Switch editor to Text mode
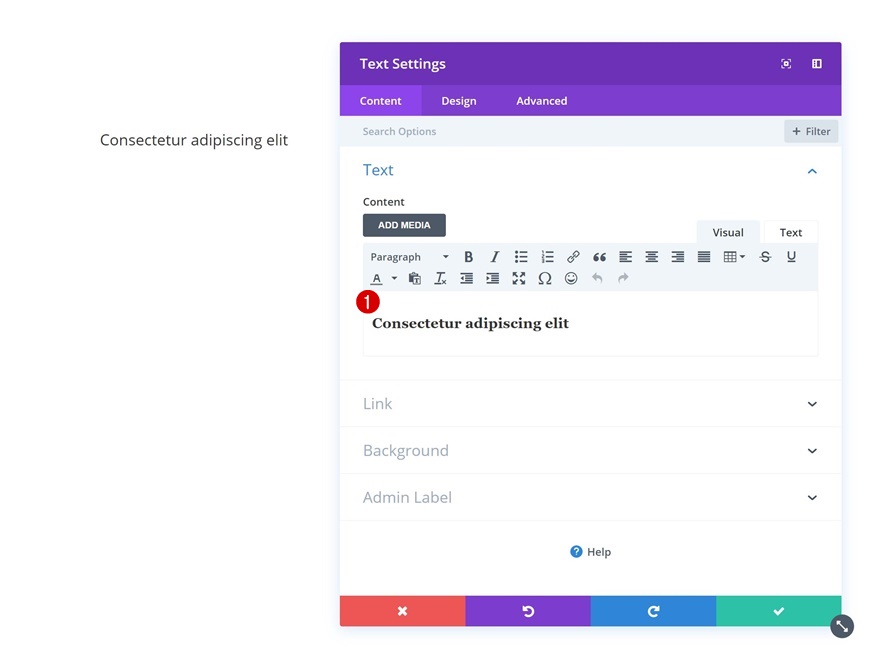The height and width of the screenshot is (671, 880). coord(791,232)
